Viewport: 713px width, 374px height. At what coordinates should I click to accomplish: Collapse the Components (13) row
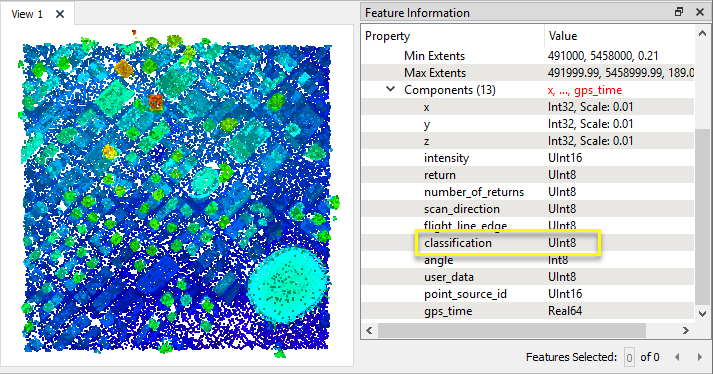click(x=391, y=89)
